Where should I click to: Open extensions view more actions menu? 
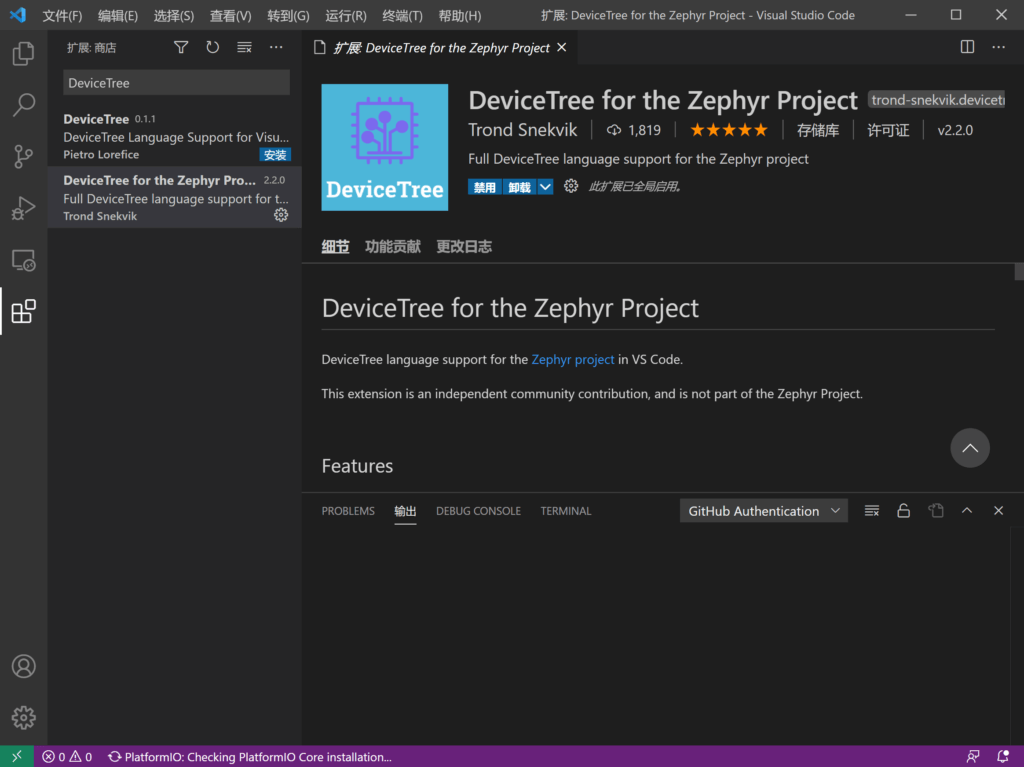276,47
